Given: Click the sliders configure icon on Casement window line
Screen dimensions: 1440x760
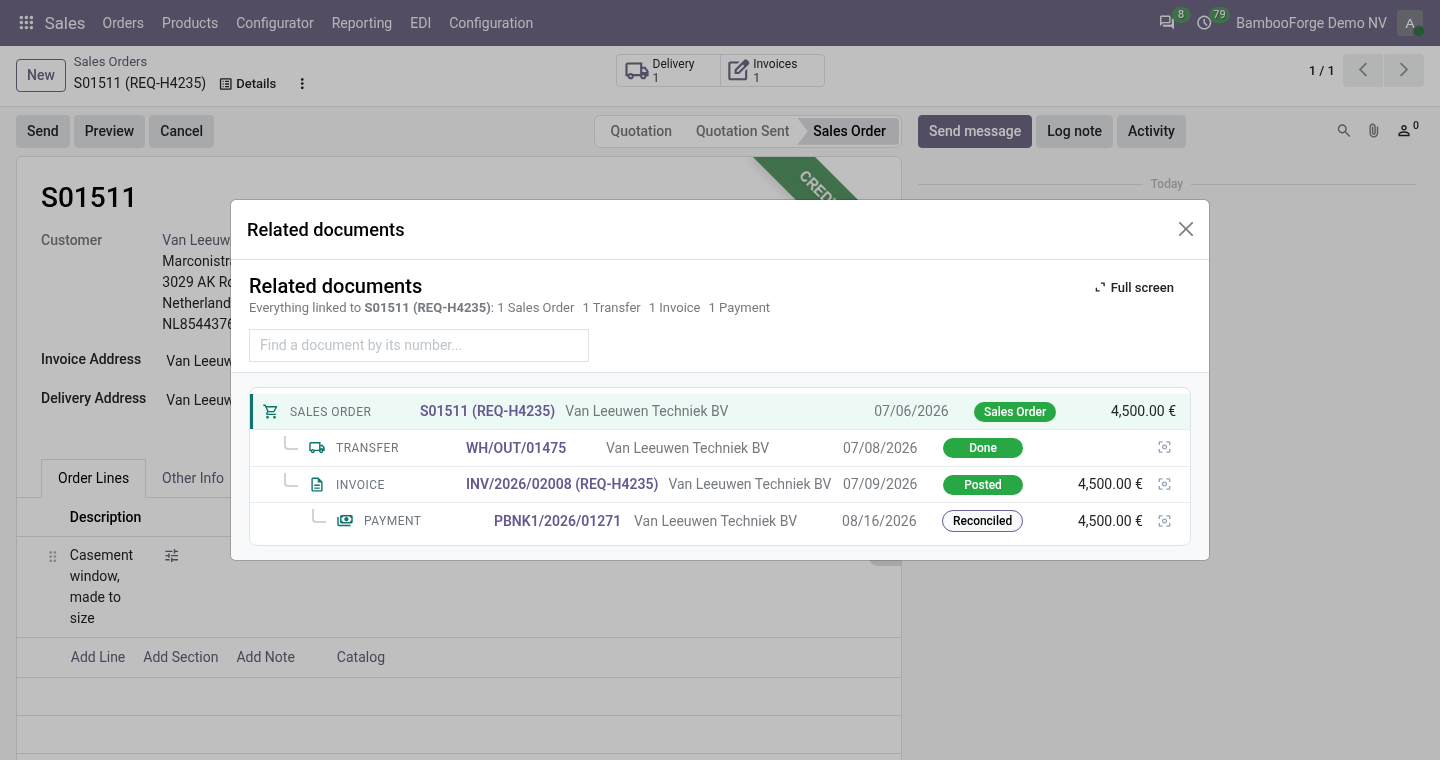Looking at the screenshot, I should coord(172,555).
